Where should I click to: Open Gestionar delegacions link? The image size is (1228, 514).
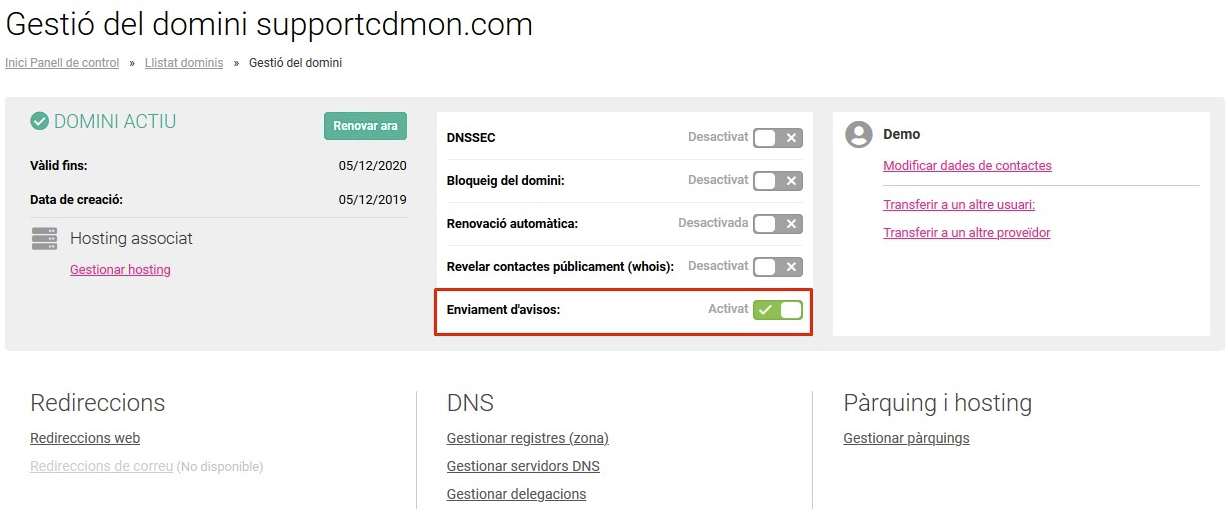[x=517, y=494]
